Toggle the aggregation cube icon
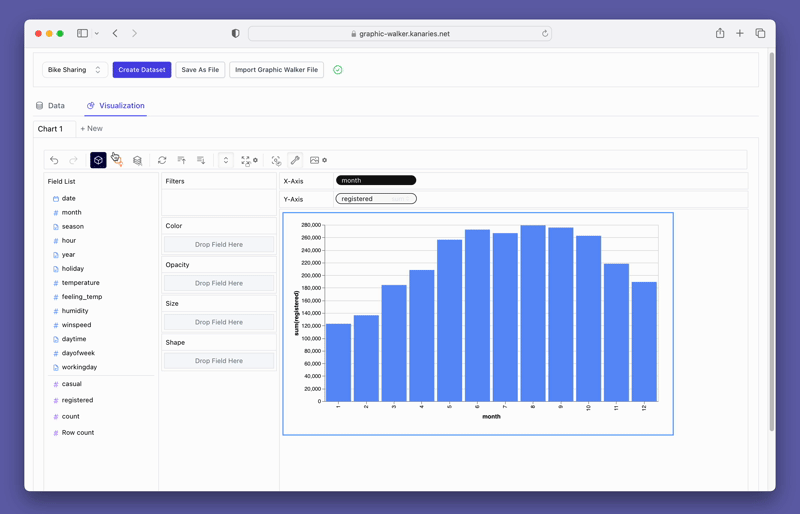 98,160
